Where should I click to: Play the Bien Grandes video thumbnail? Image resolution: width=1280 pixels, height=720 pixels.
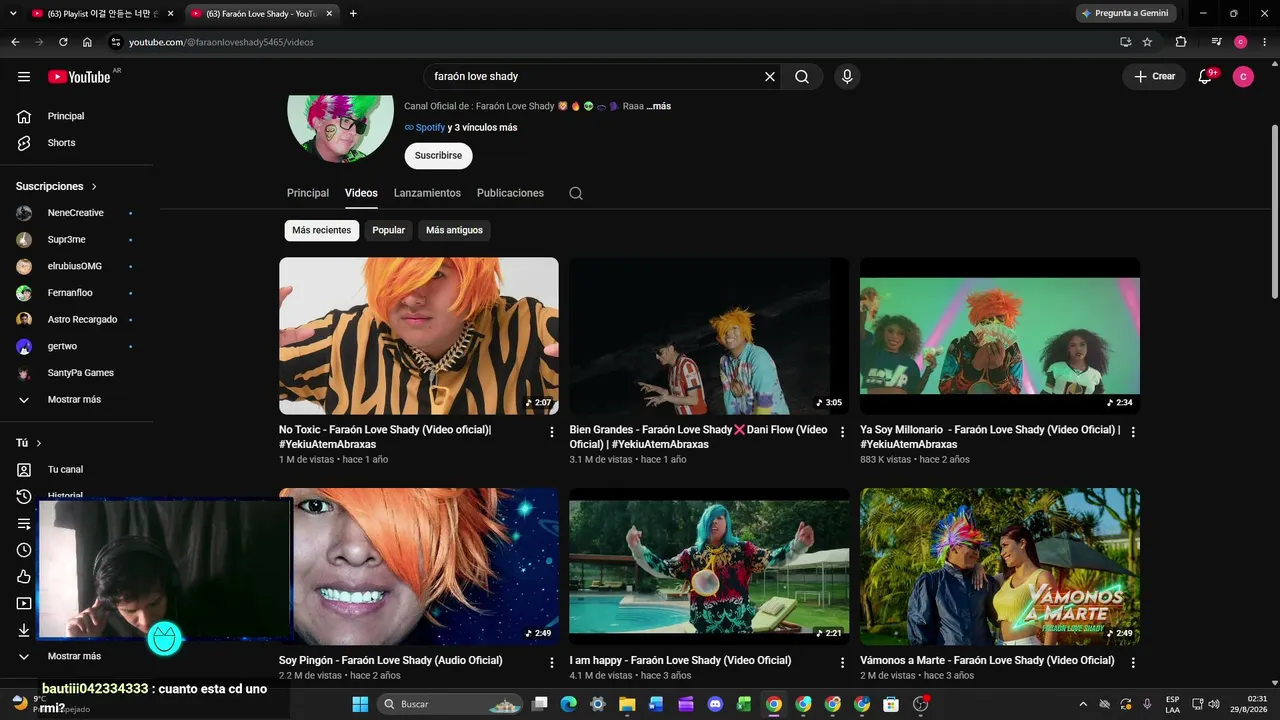pyautogui.click(x=709, y=336)
